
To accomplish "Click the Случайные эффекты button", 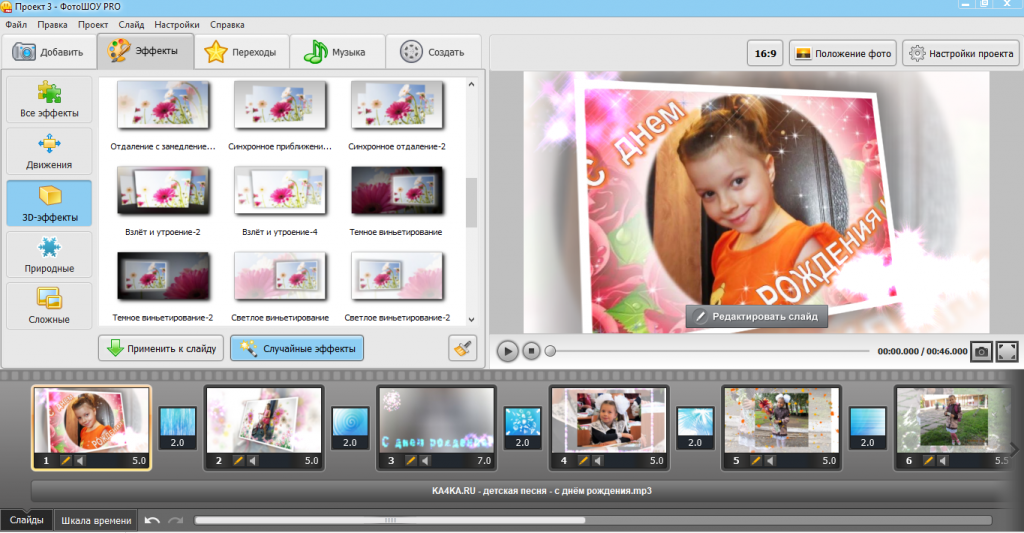I will pyautogui.click(x=297, y=348).
